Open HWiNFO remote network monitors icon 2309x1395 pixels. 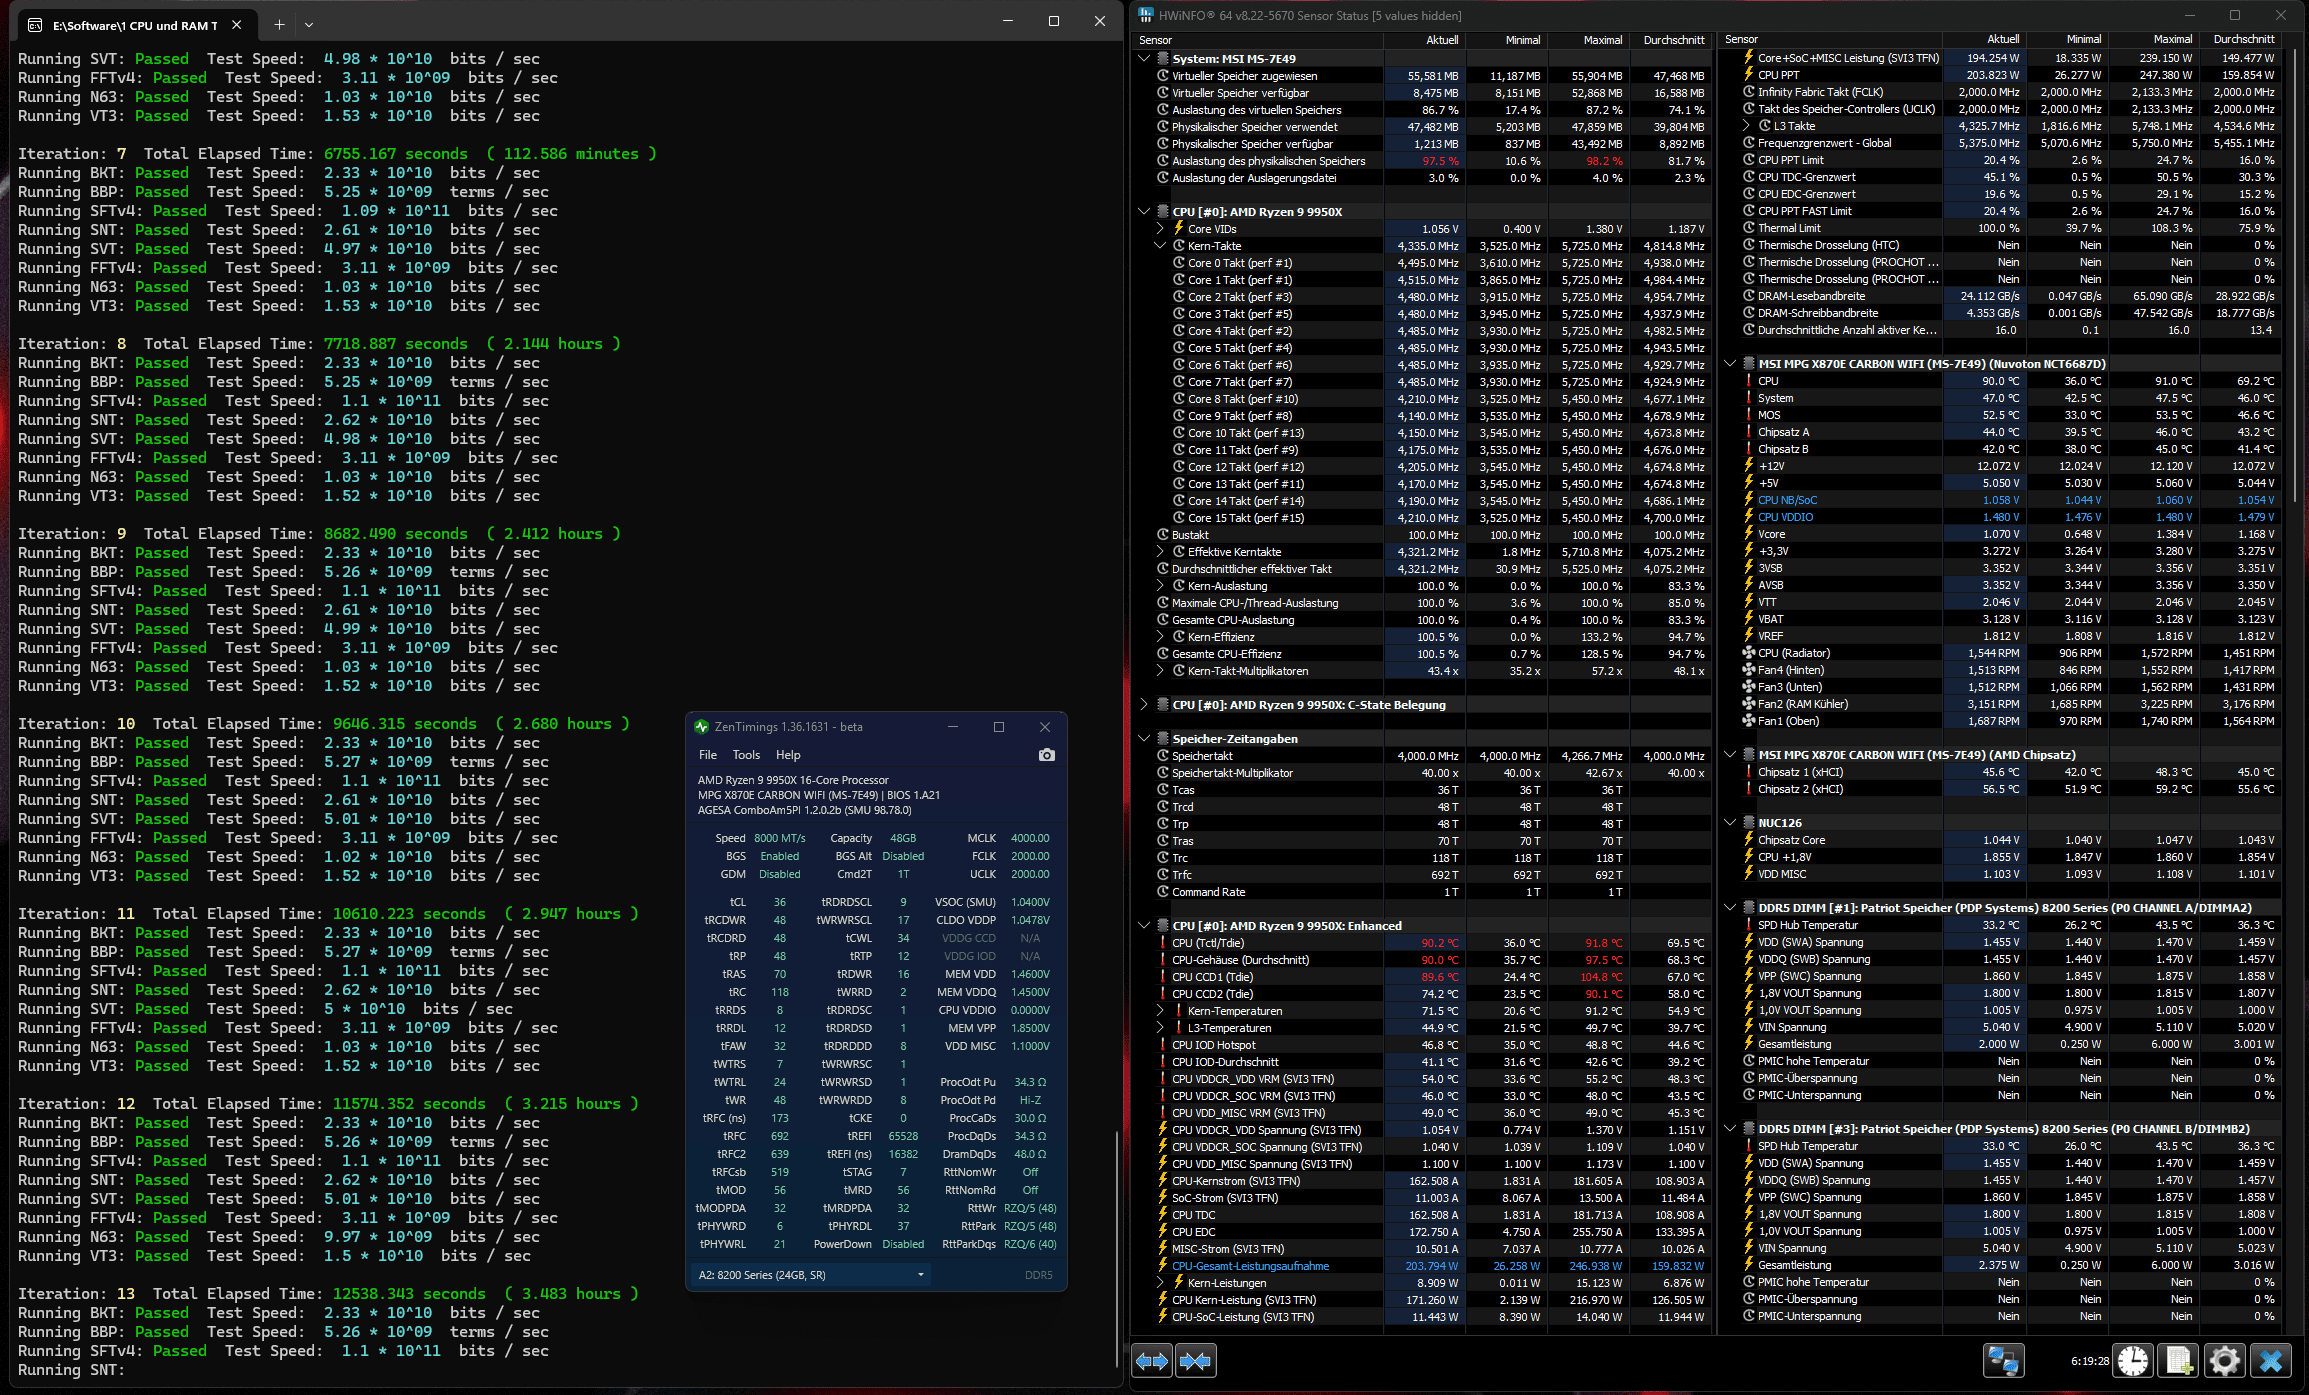click(x=2003, y=1361)
